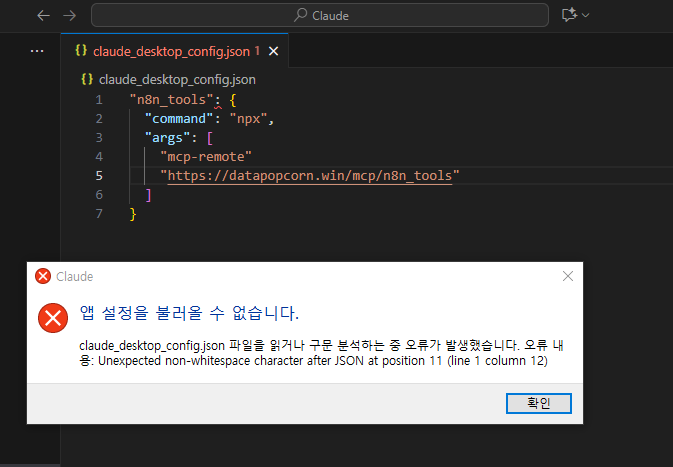Click the claude_desktop_config.json breadcrumb
Viewport: 673px width, 467px height.
(177, 79)
